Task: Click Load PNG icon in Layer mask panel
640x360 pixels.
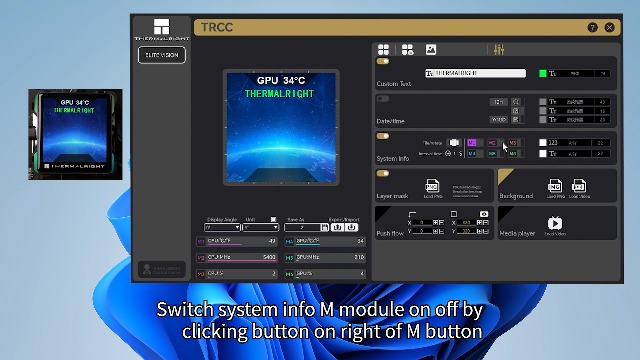Action: (x=432, y=186)
